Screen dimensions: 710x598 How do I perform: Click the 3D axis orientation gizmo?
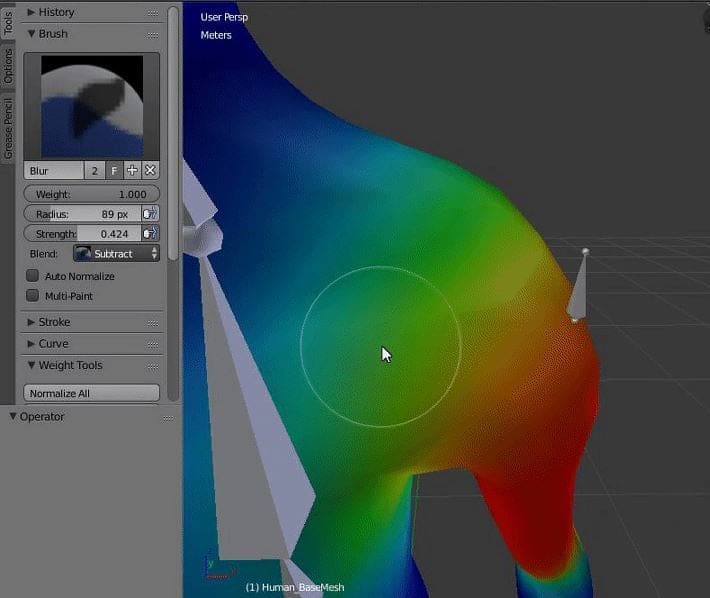click(x=212, y=568)
